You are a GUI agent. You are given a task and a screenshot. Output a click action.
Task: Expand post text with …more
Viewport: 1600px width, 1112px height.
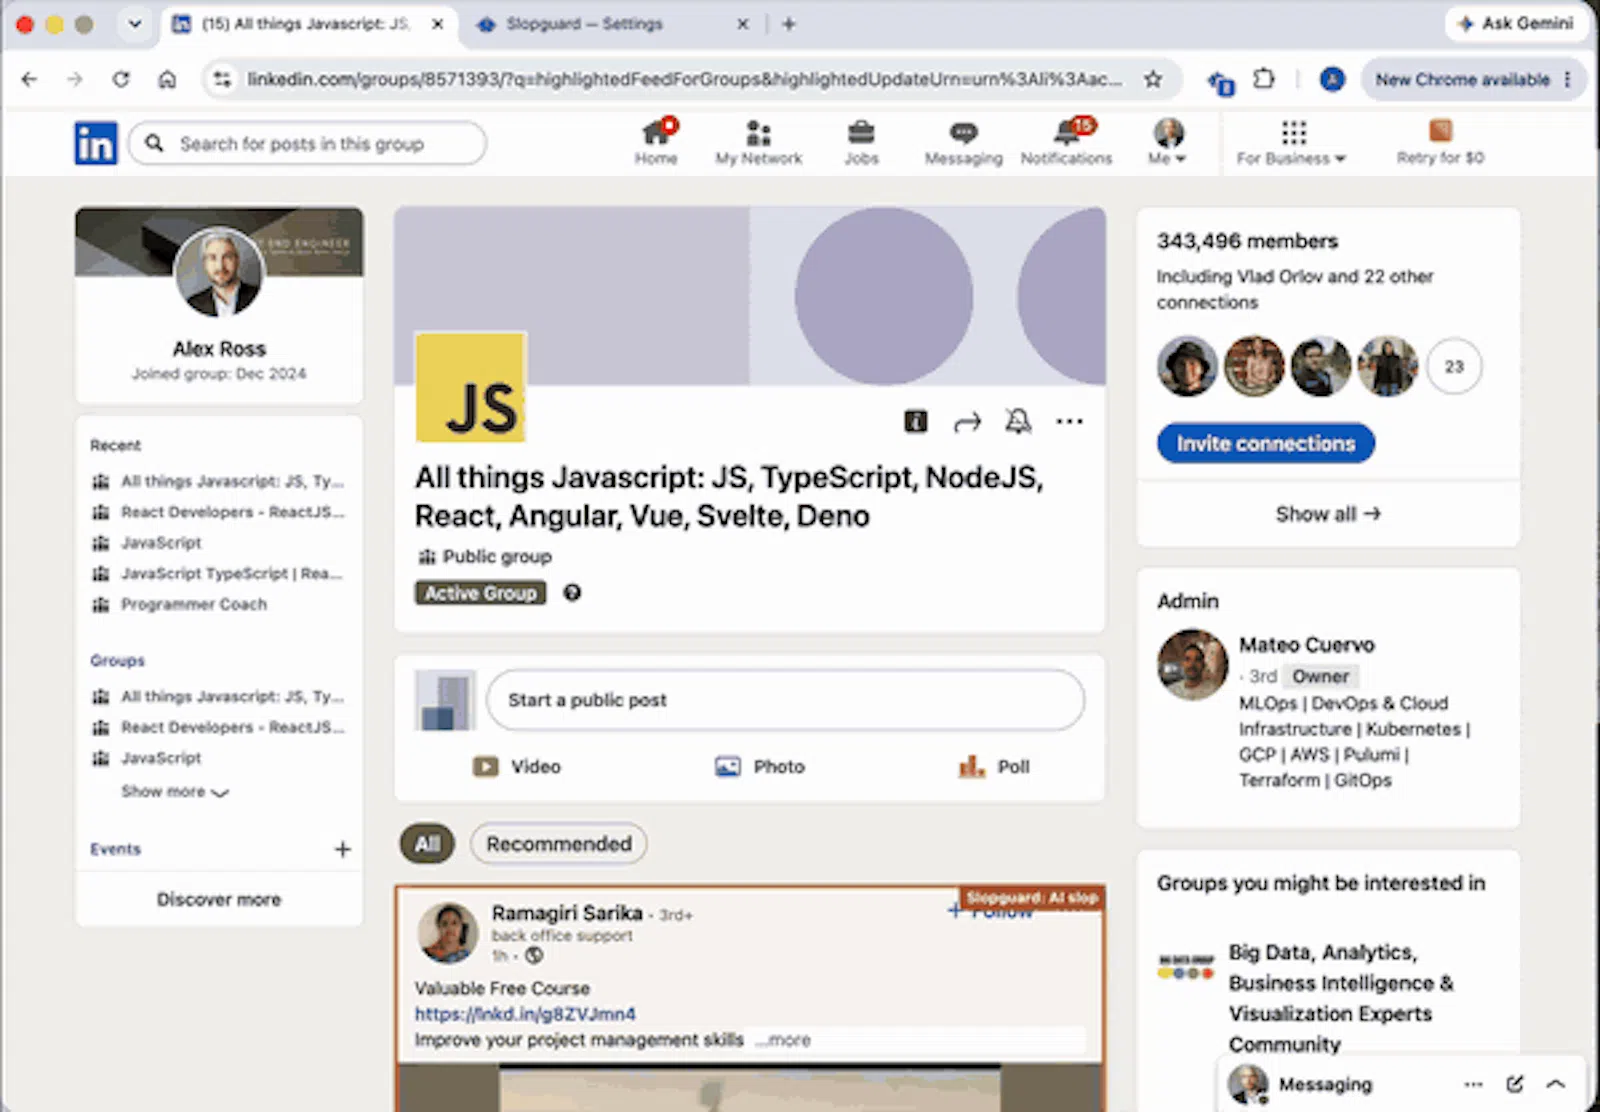[x=783, y=1040]
